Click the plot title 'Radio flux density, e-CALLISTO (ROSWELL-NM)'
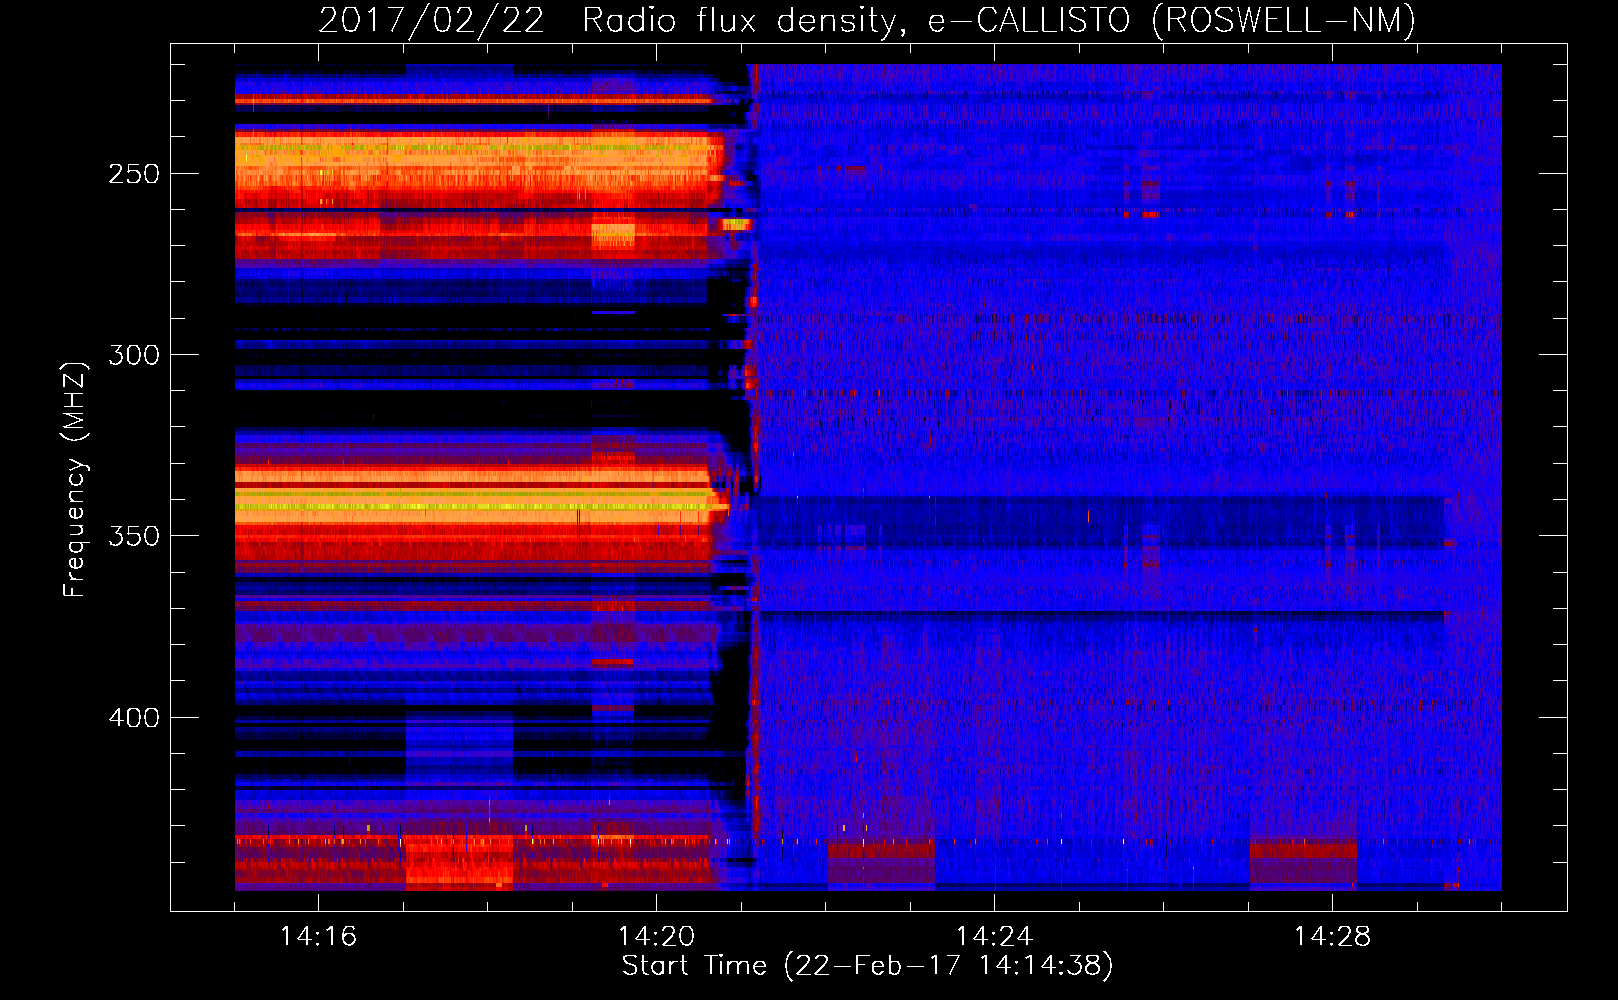1618x1000 pixels. (x=999, y=20)
